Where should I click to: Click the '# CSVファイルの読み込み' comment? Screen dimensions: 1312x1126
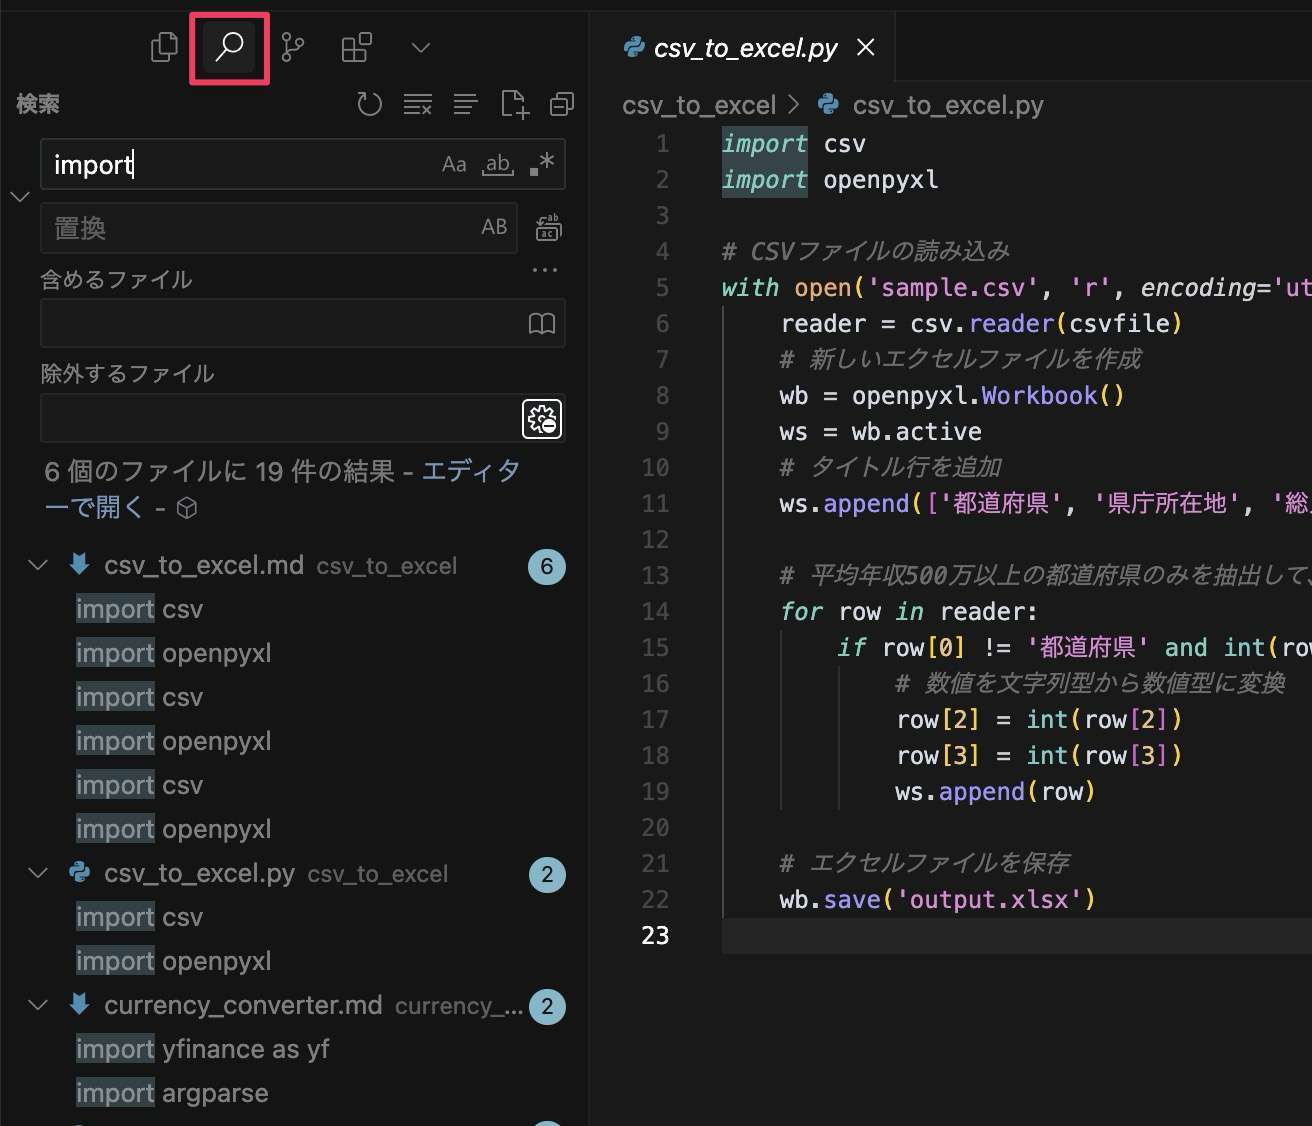(x=866, y=251)
